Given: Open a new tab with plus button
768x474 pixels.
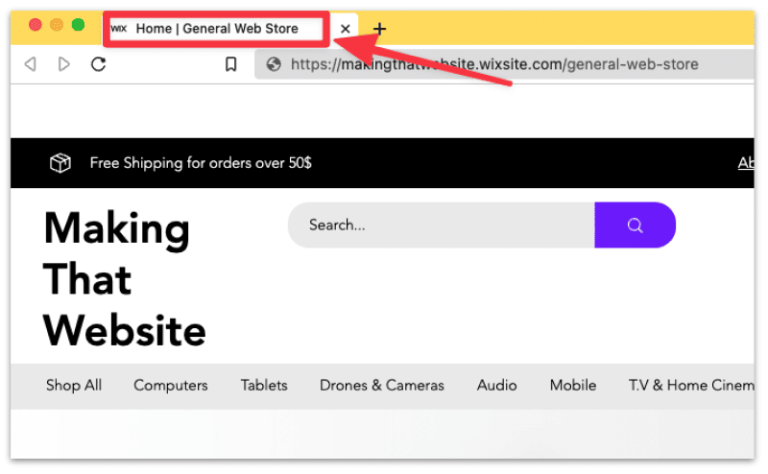Looking at the screenshot, I should click(x=379, y=29).
